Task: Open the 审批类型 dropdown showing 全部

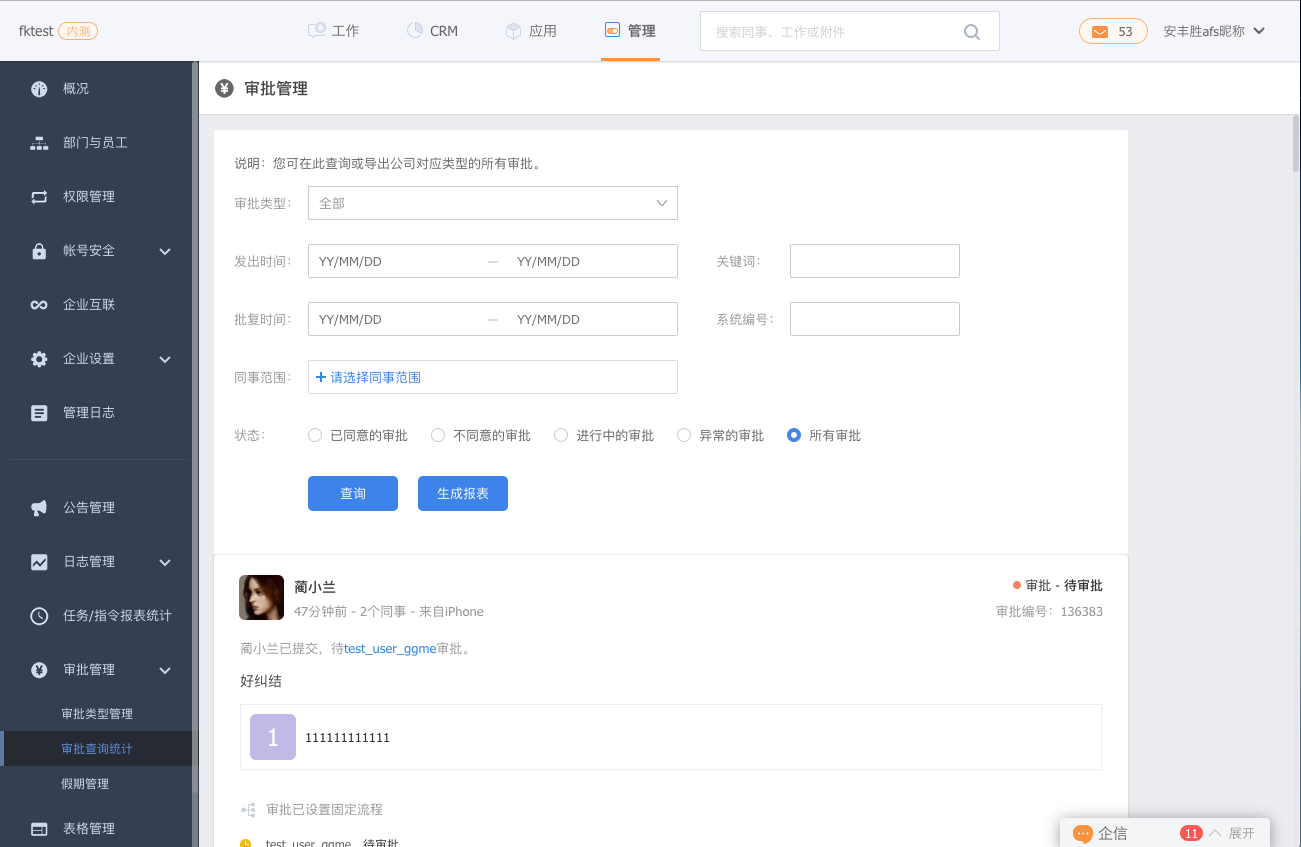Action: 493,203
